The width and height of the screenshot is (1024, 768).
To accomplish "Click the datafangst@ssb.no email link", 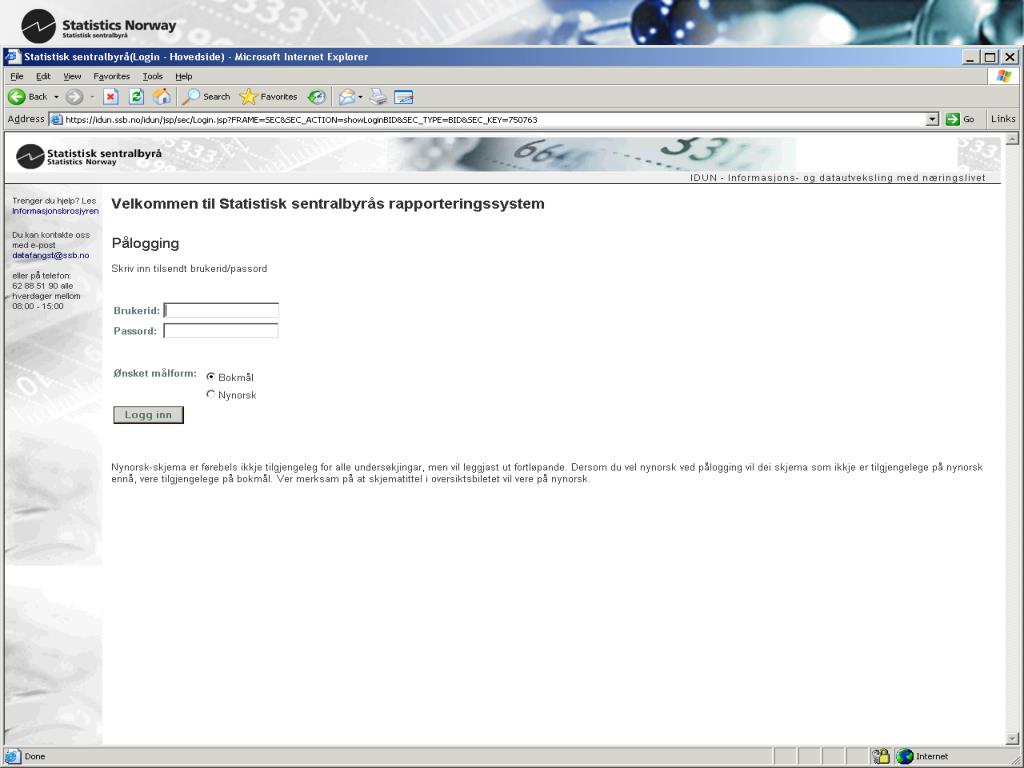I will click(x=51, y=255).
